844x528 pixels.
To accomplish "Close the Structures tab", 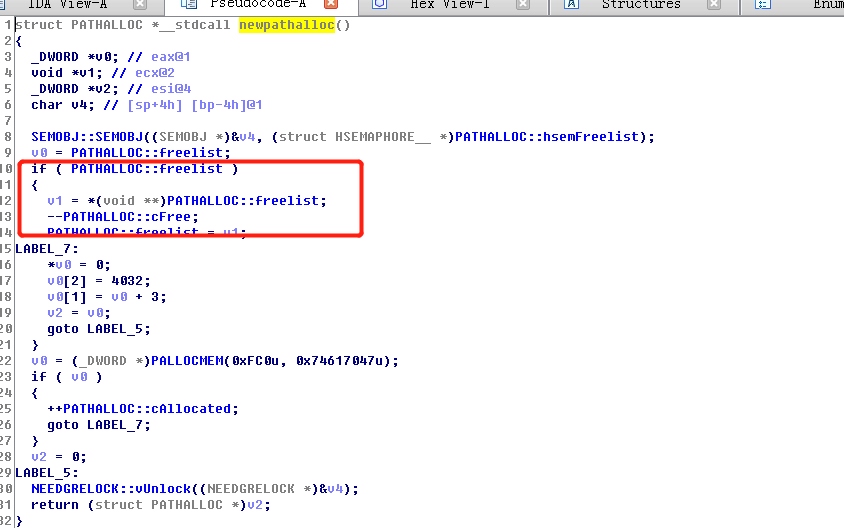I will pyautogui.click(x=714, y=4).
